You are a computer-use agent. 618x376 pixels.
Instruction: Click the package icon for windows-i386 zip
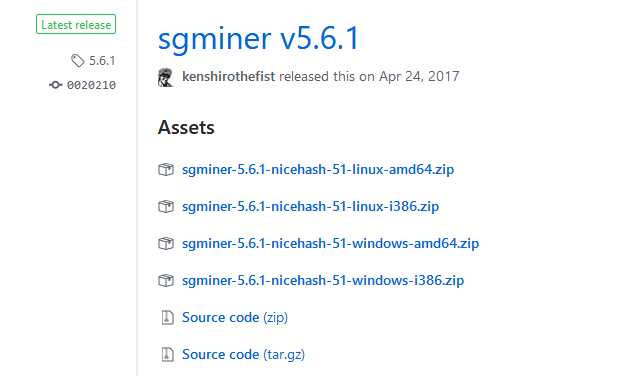tap(166, 281)
